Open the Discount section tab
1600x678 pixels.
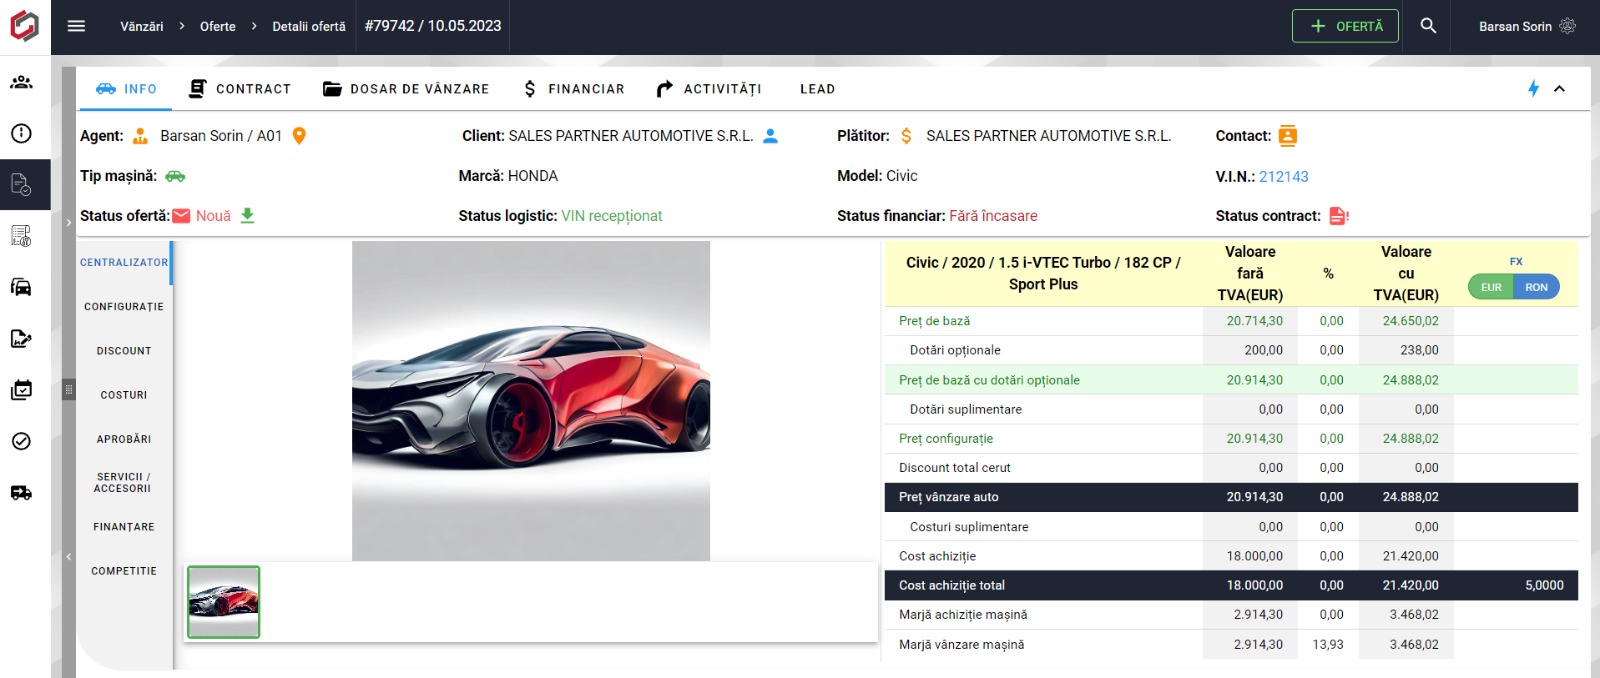(124, 351)
